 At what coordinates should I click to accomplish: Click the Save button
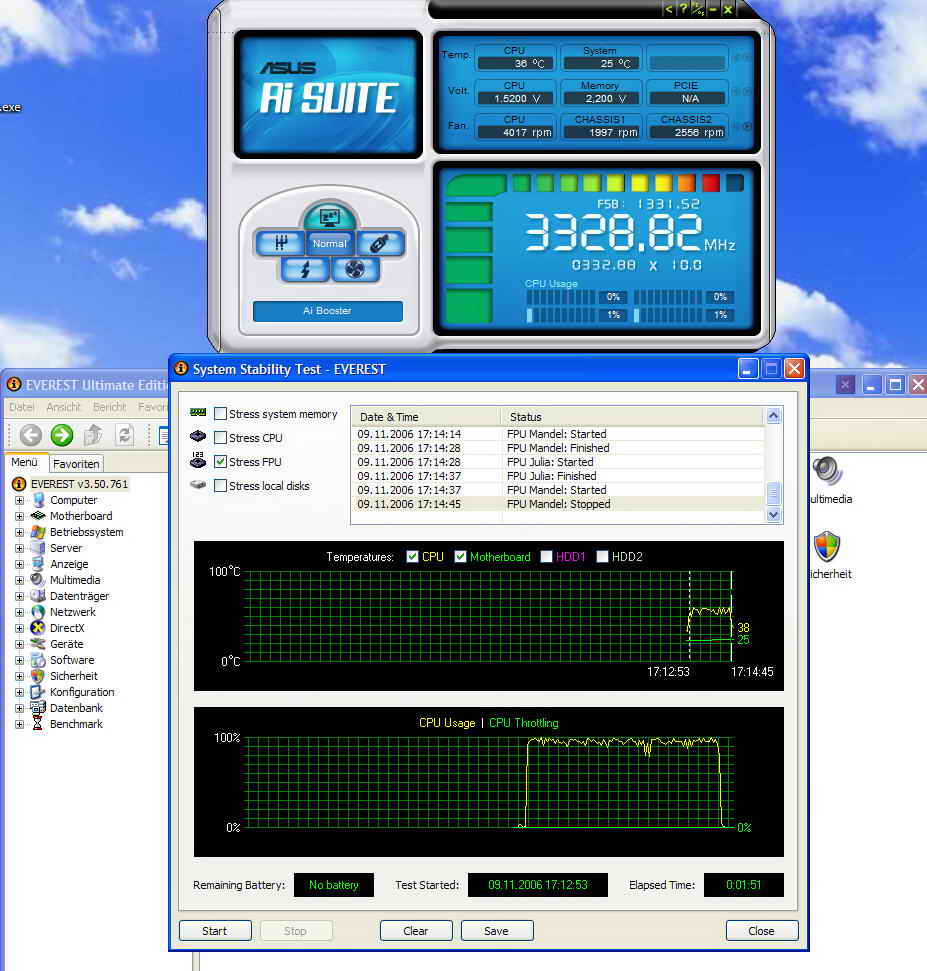pyautogui.click(x=497, y=931)
